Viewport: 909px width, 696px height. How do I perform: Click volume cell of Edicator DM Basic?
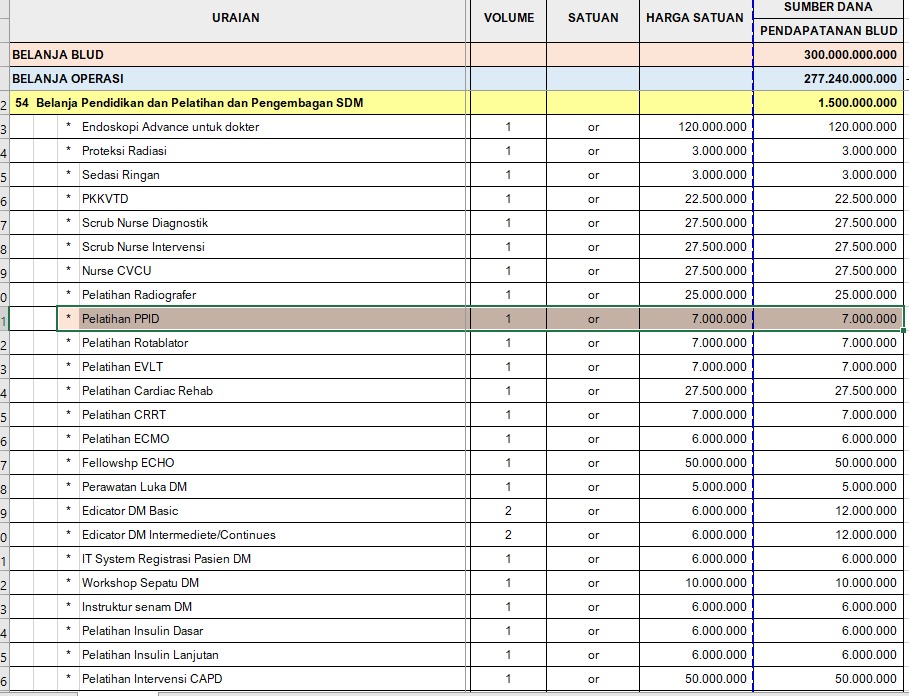[508, 511]
